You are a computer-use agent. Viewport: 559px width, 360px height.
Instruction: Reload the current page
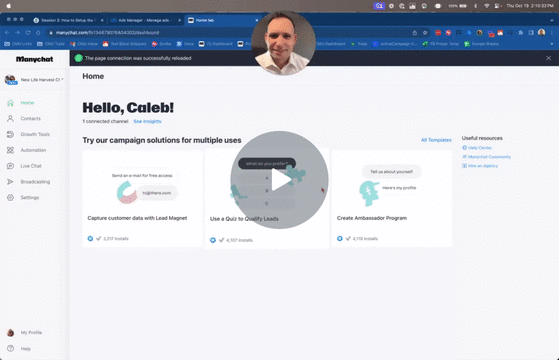pyautogui.click(x=28, y=32)
